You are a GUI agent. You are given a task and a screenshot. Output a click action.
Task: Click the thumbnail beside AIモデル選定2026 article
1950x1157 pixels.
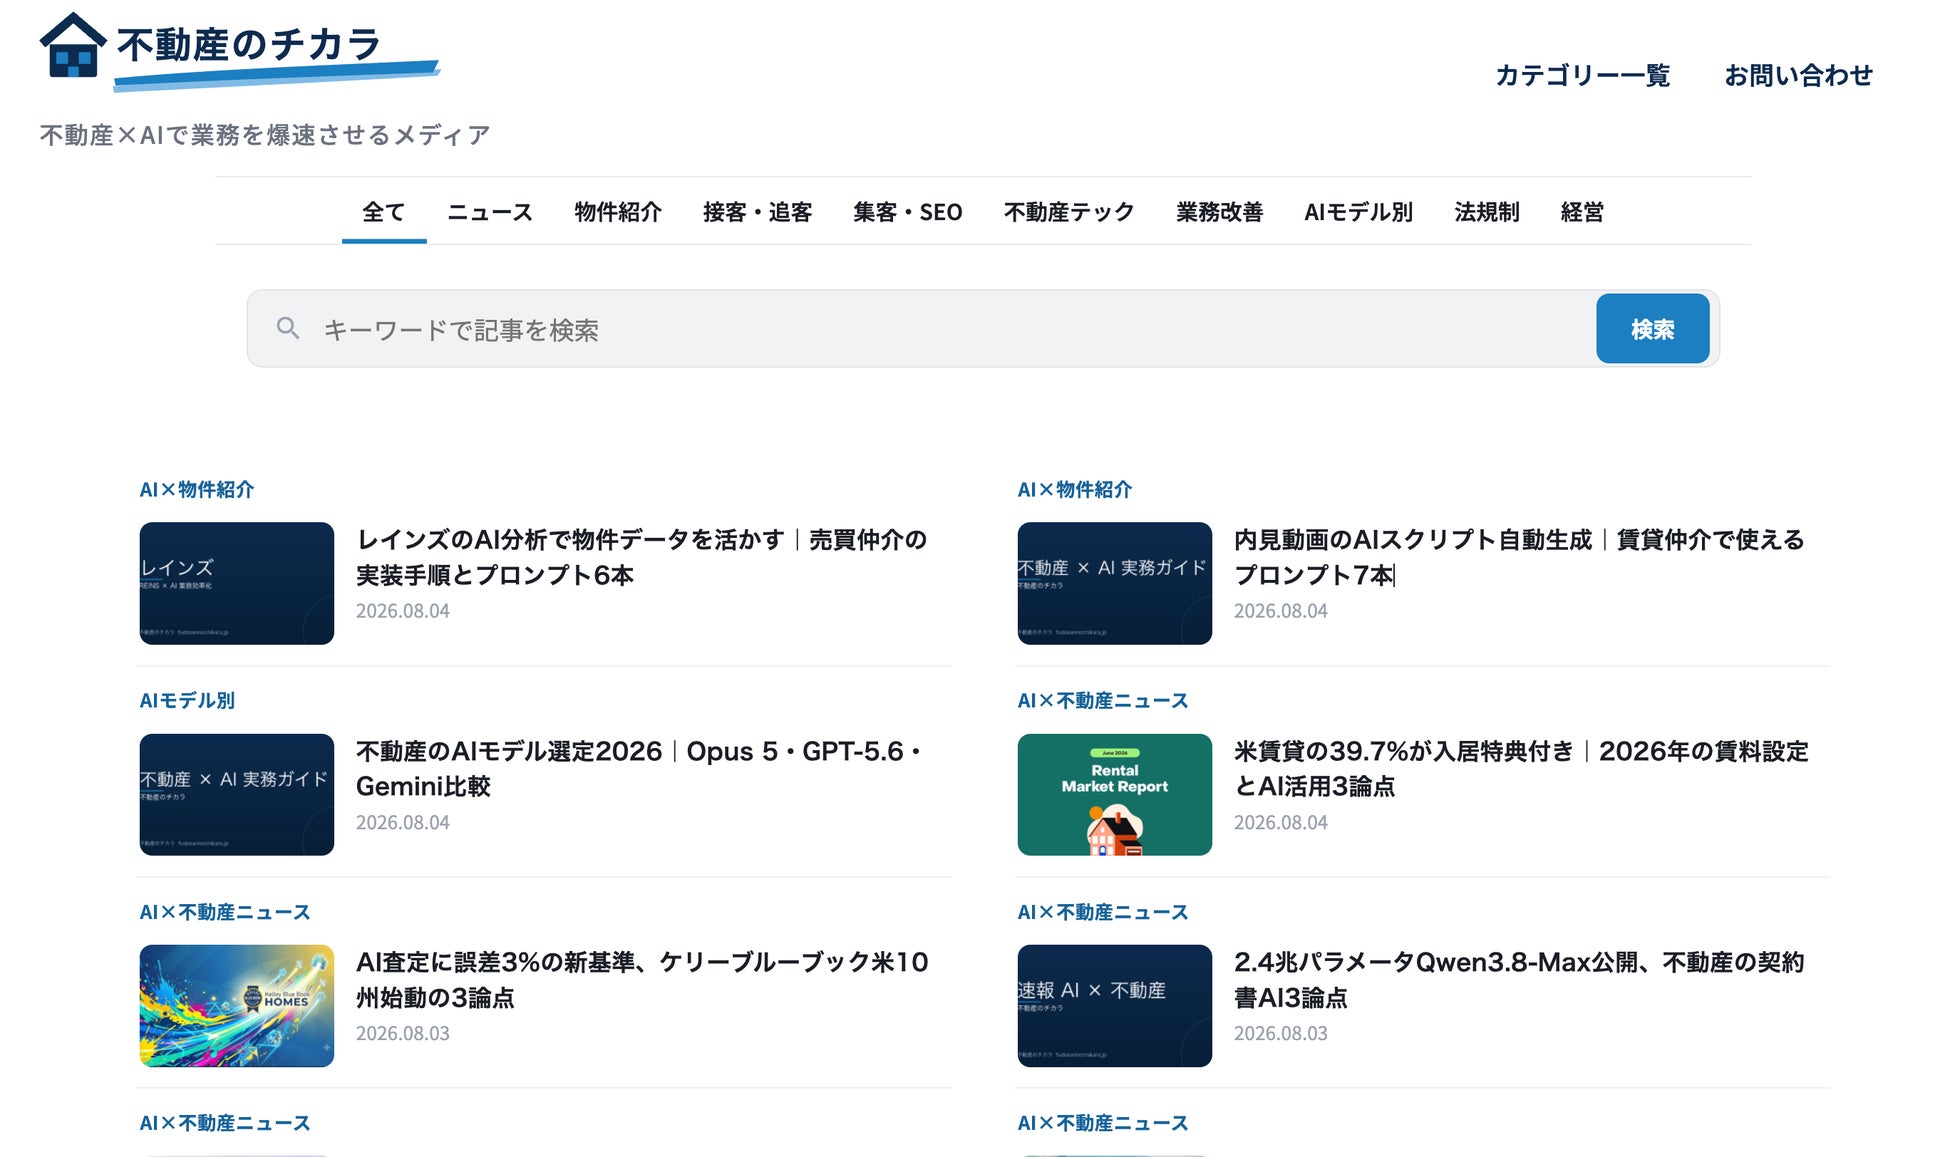coord(237,794)
